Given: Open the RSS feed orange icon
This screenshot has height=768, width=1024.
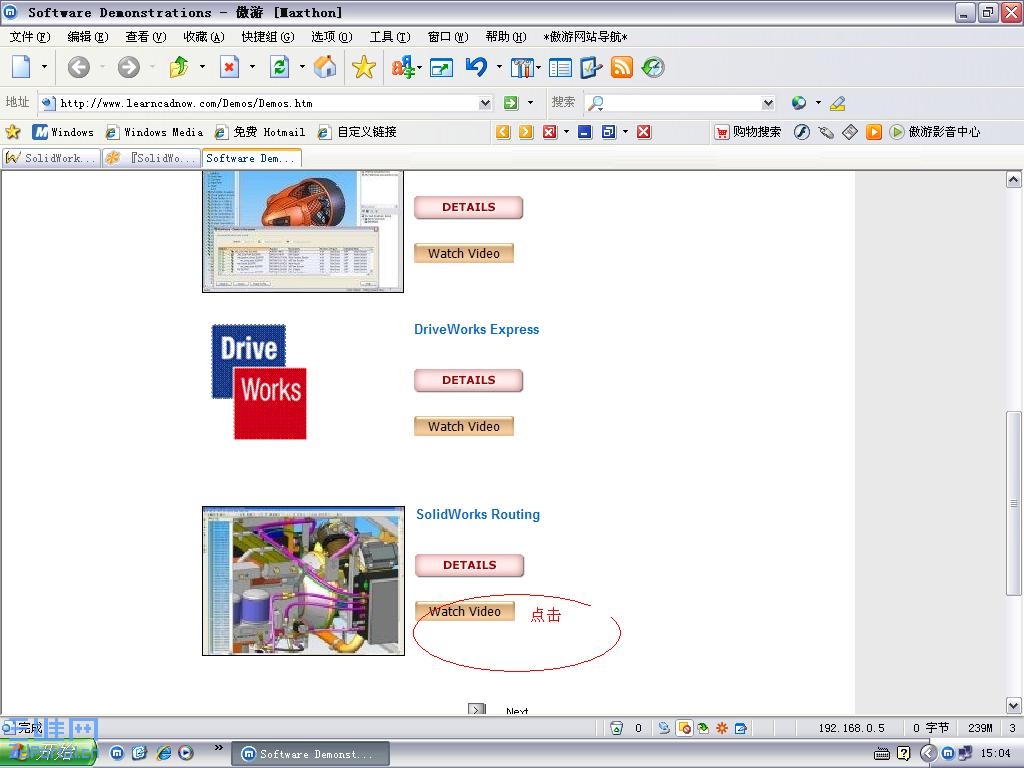Looking at the screenshot, I should pyautogui.click(x=622, y=67).
